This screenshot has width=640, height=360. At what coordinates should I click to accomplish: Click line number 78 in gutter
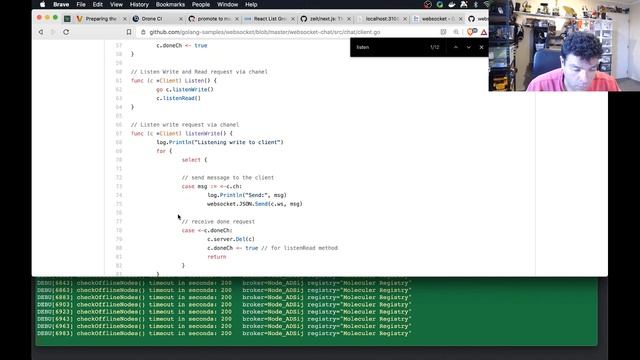[119, 230]
